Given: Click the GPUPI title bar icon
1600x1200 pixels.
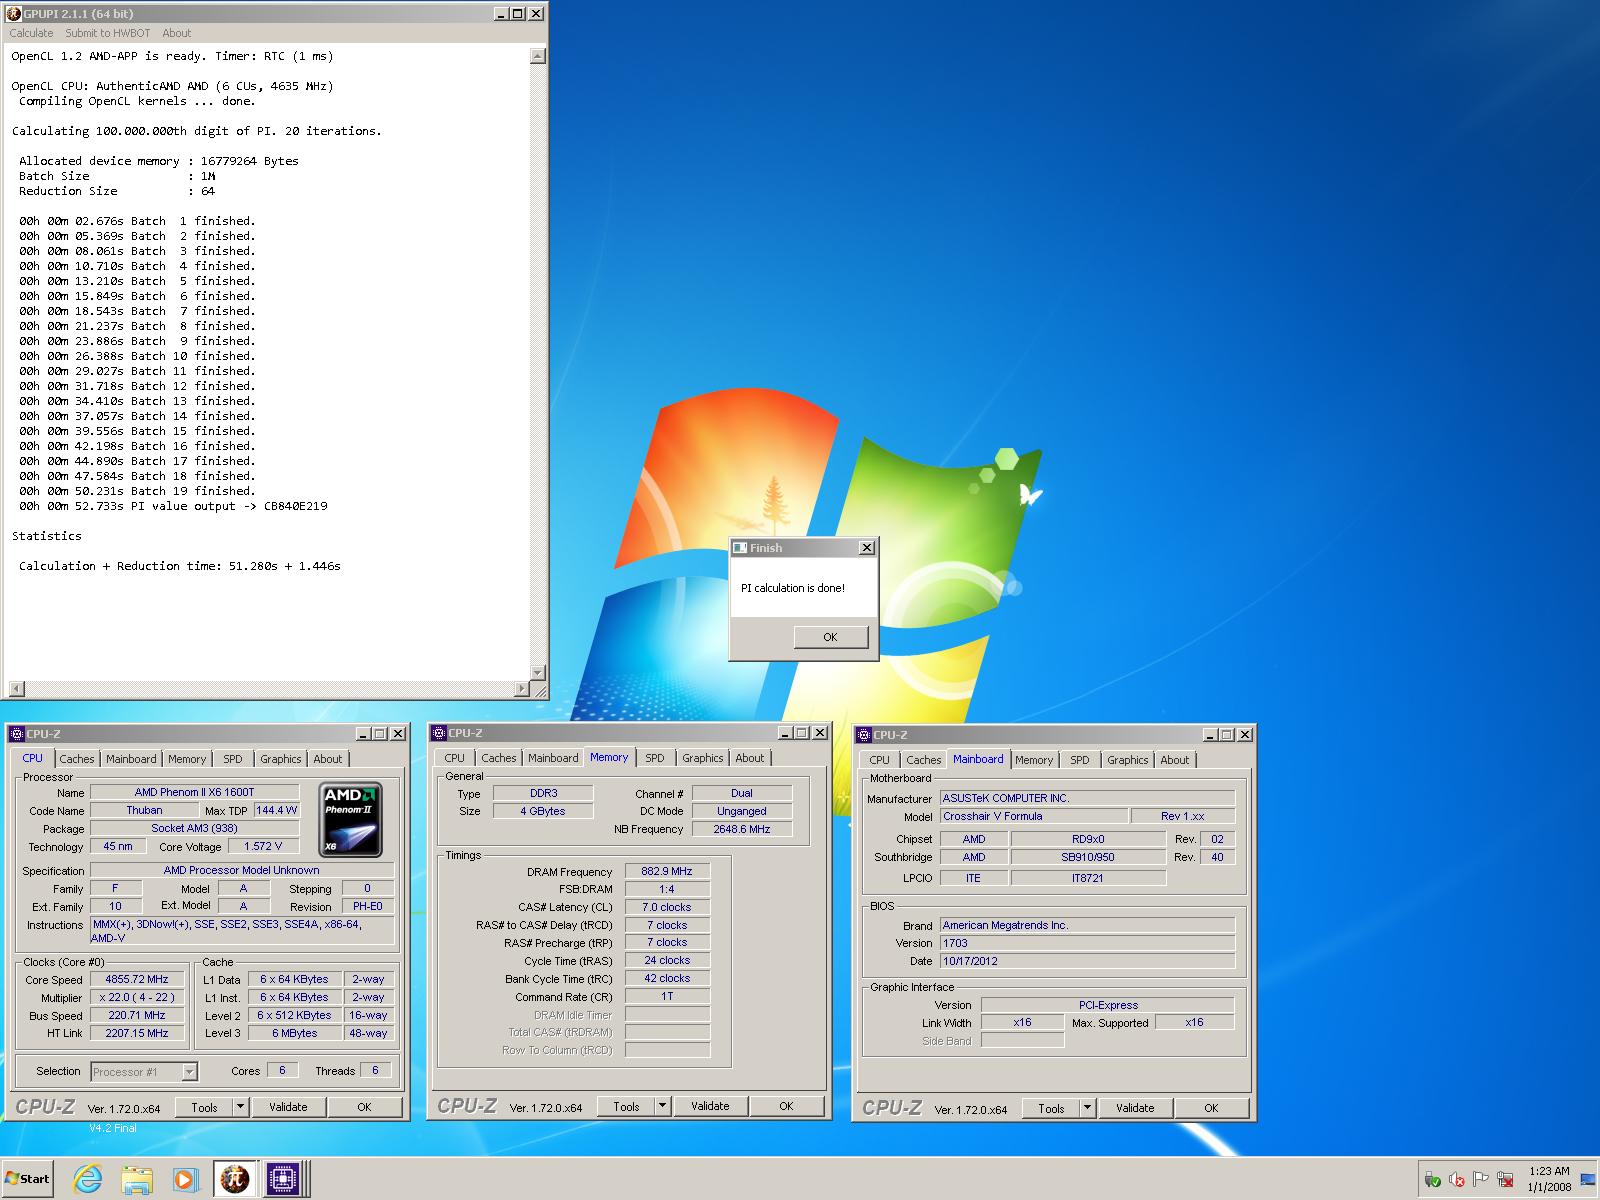Looking at the screenshot, I should click(x=13, y=13).
